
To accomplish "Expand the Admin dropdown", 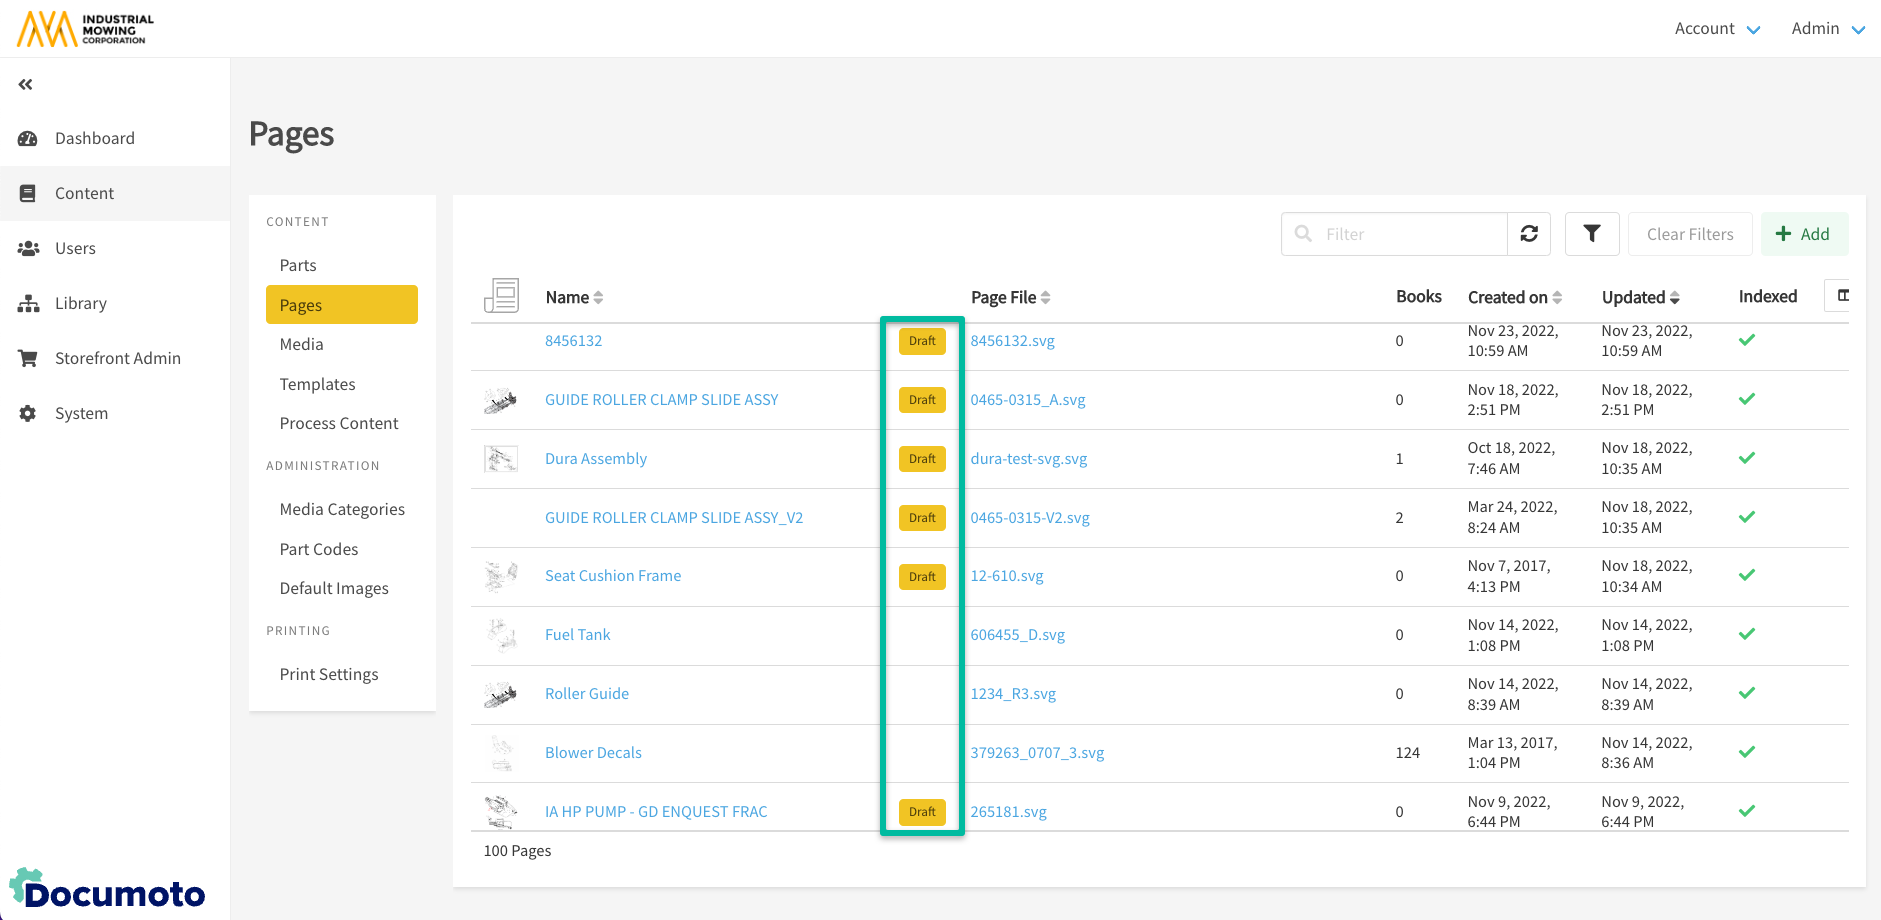I will pyautogui.click(x=1827, y=29).
